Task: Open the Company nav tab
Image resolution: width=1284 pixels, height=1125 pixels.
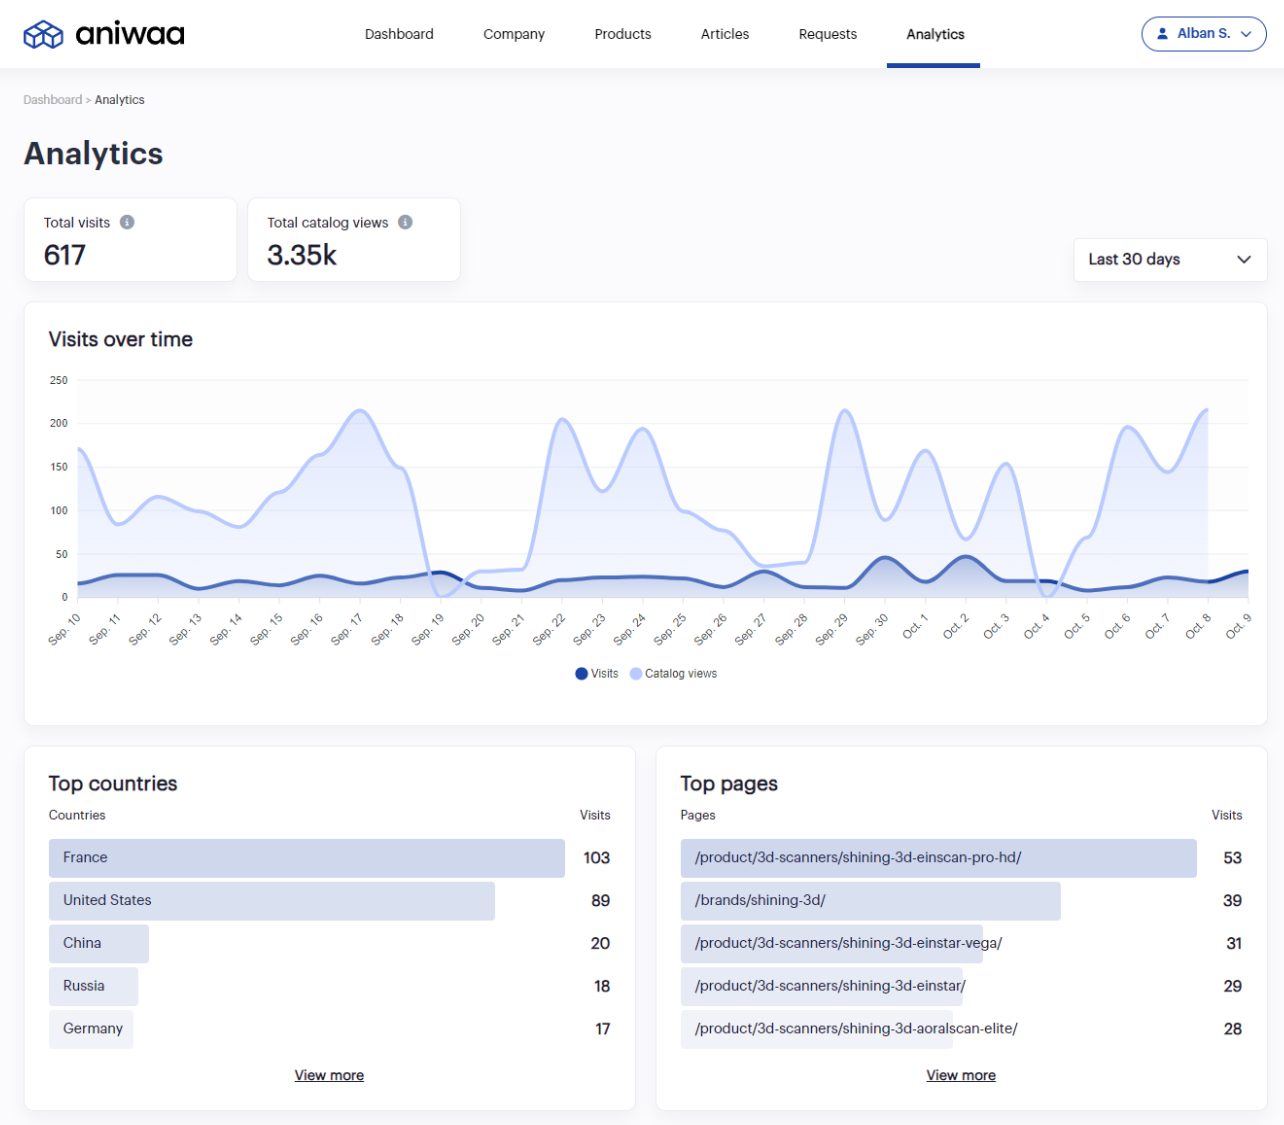Action: (x=514, y=34)
